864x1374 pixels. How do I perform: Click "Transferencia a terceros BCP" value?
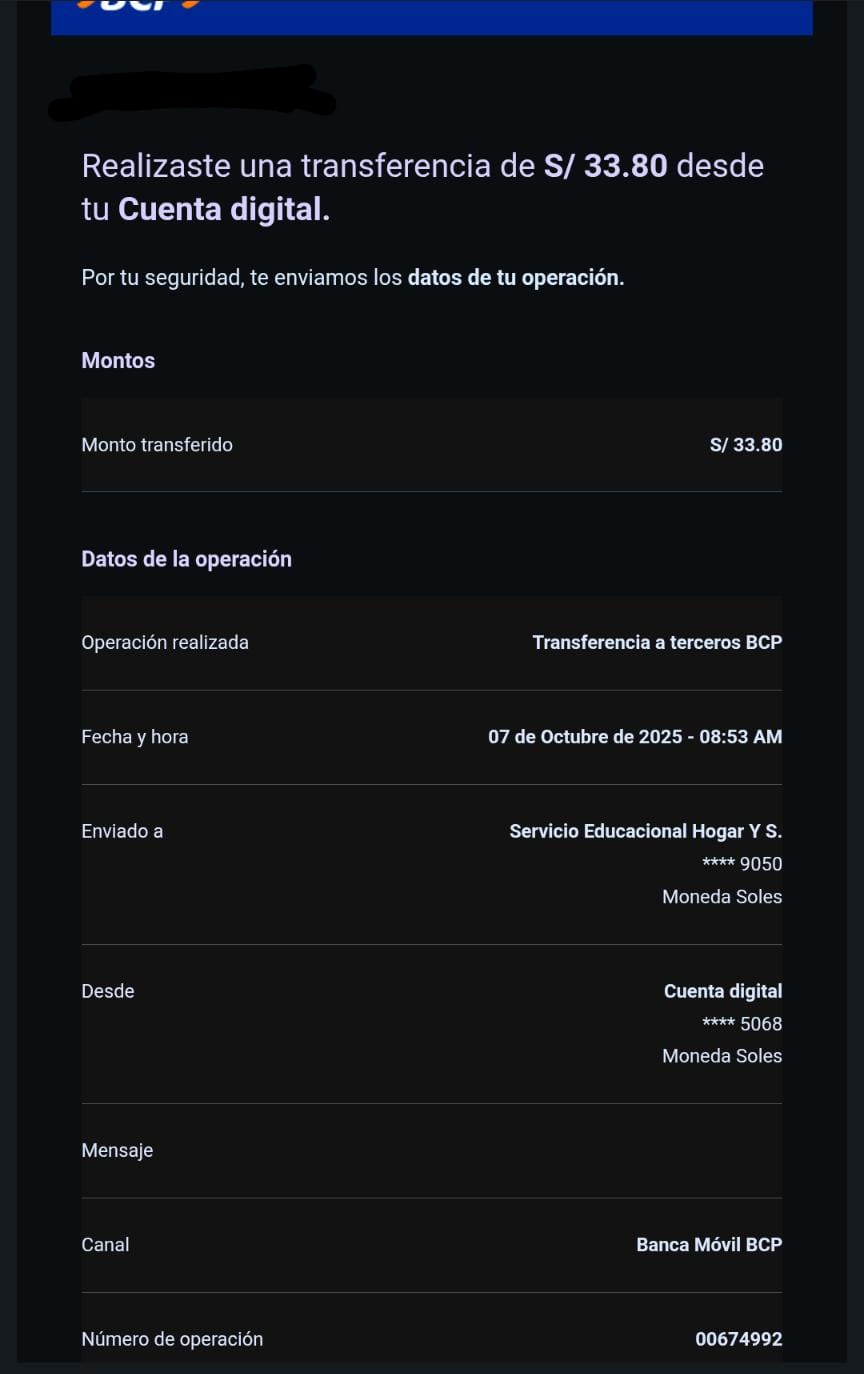coord(657,643)
